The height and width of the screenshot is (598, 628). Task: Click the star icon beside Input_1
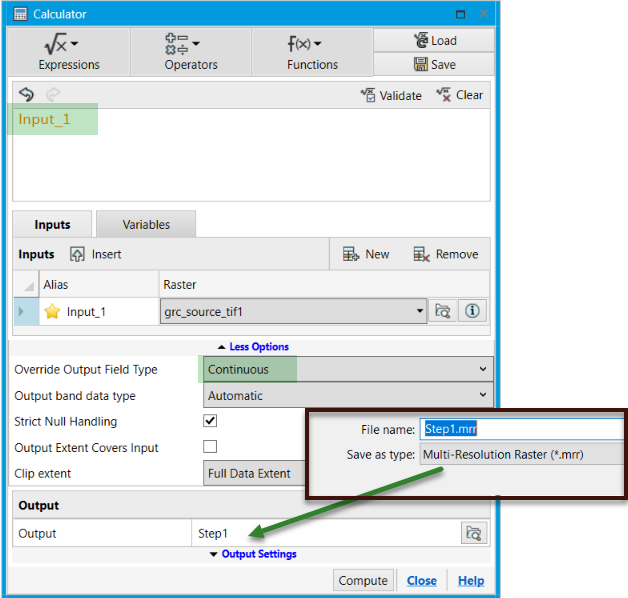click(x=52, y=312)
